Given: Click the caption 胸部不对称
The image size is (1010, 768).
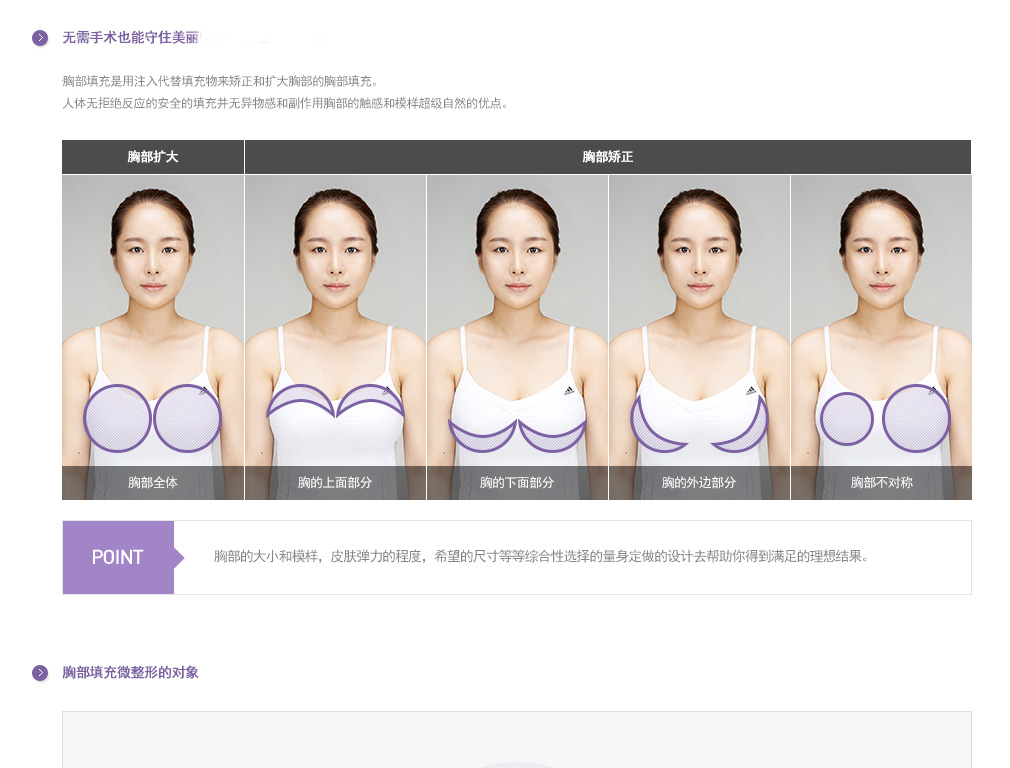Looking at the screenshot, I should [x=881, y=483].
